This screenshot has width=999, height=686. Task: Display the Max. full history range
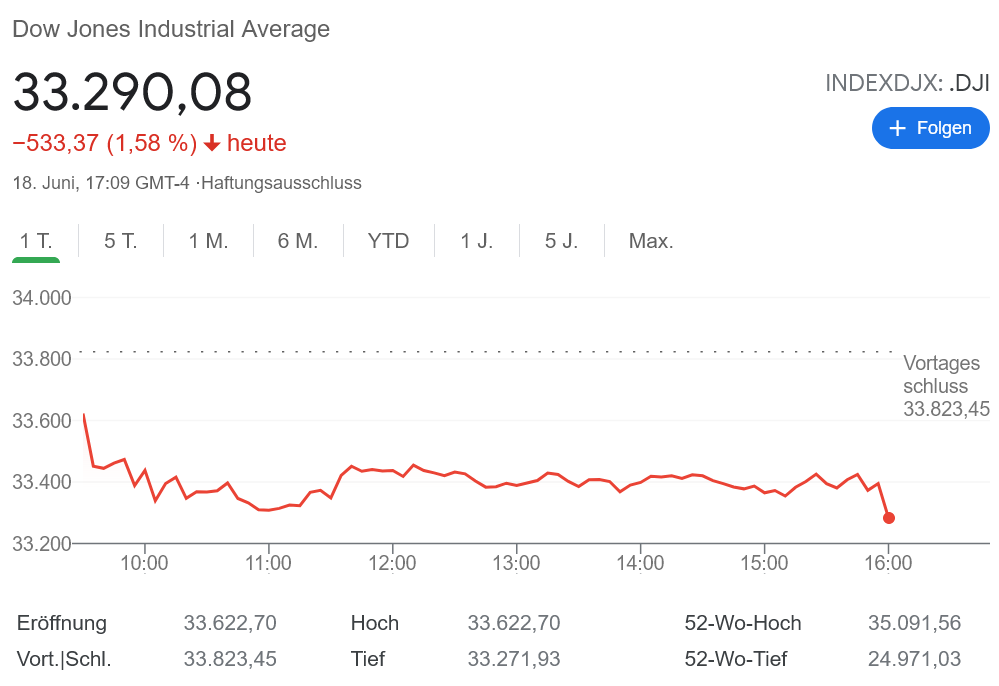click(651, 241)
